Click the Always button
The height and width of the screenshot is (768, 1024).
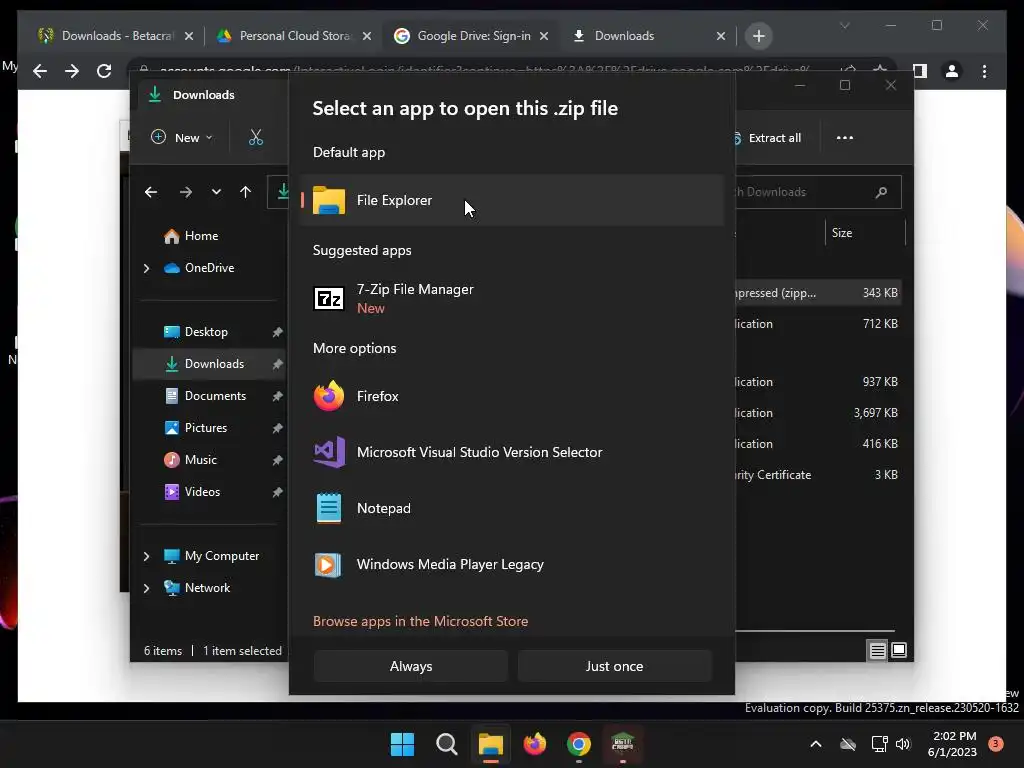point(411,666)
